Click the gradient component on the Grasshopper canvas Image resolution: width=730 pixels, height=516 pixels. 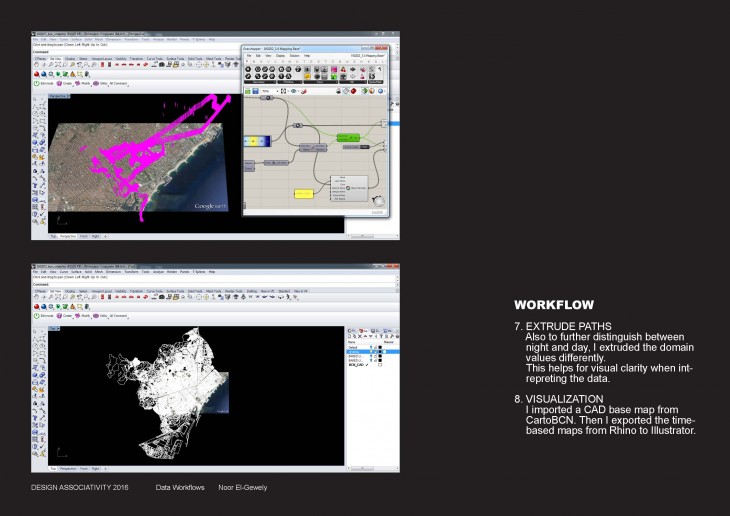click(x=257, y=141)
